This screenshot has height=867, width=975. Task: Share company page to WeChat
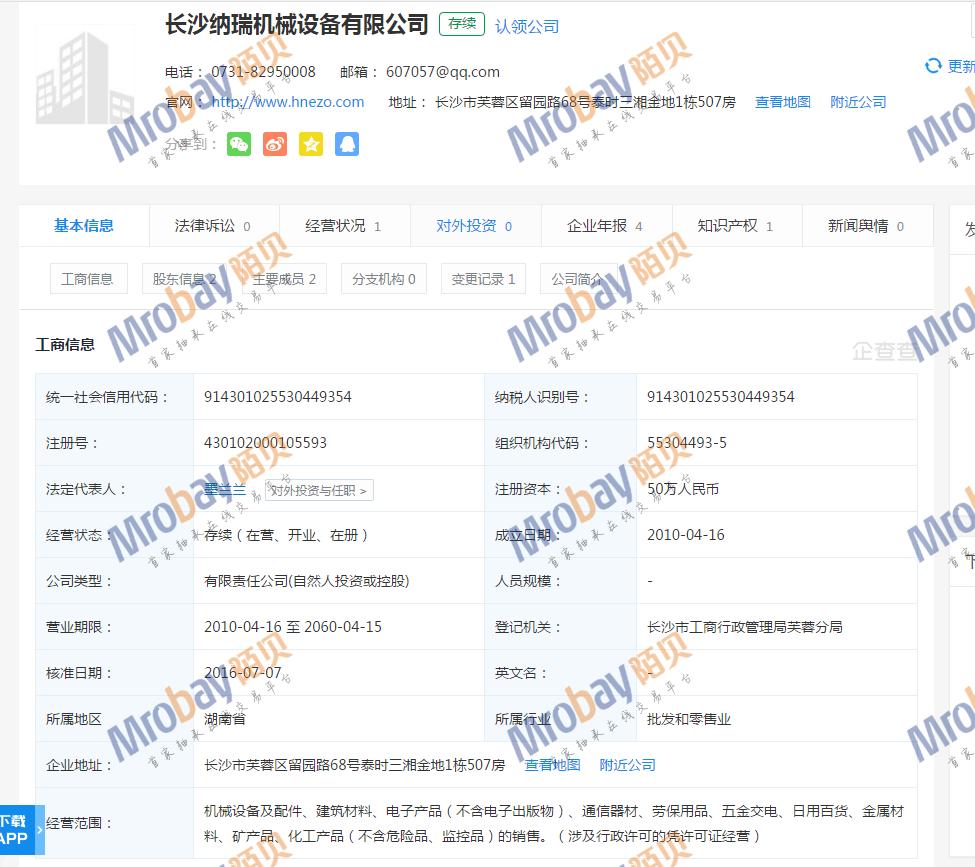pos(239,144)
